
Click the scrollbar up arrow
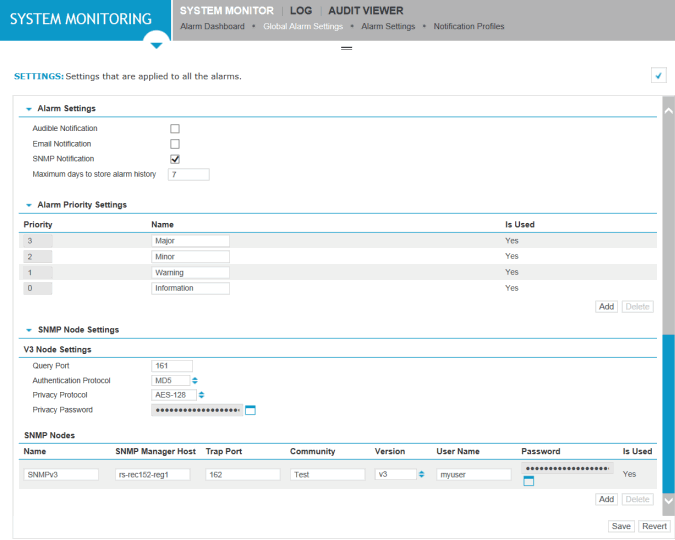[x=668, y=109]
